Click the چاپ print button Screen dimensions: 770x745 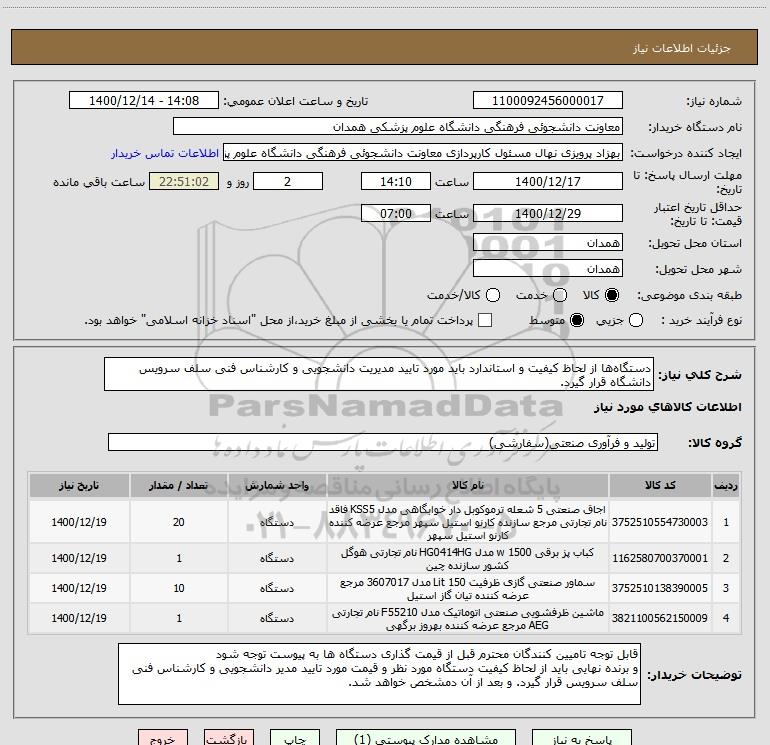coord(295,738)
